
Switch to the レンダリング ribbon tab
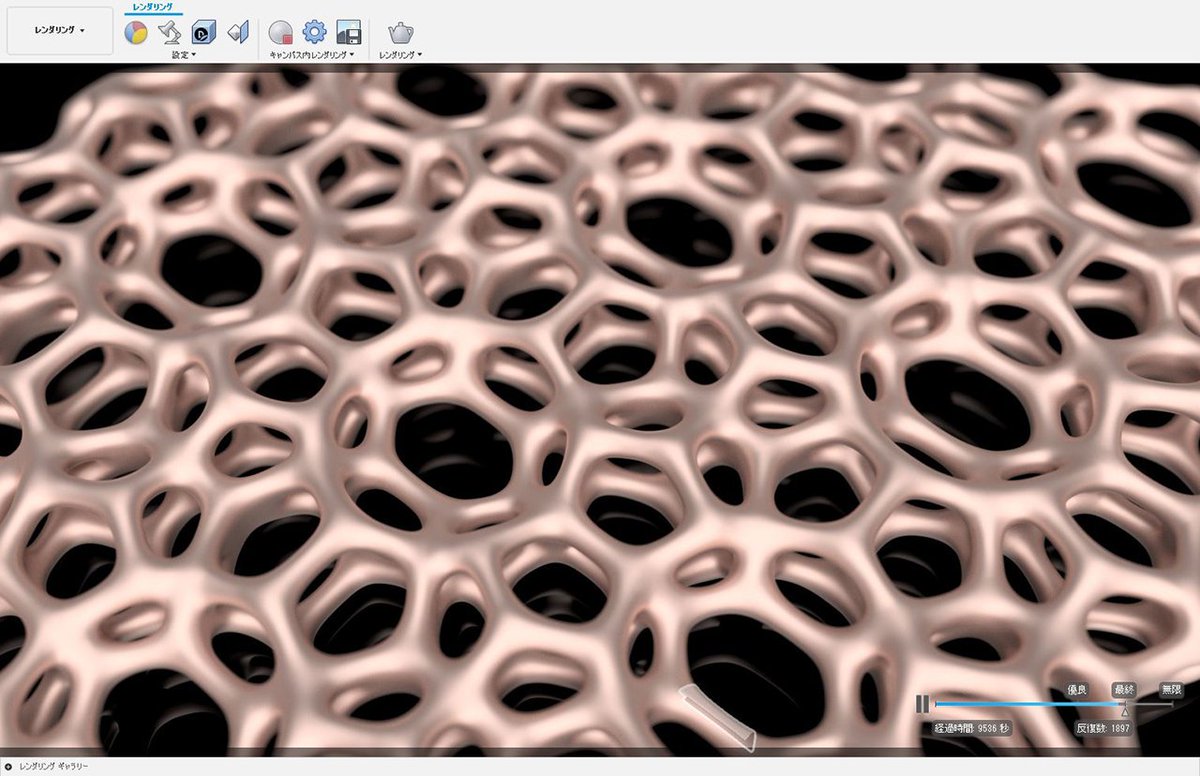[x=153, y=8]
